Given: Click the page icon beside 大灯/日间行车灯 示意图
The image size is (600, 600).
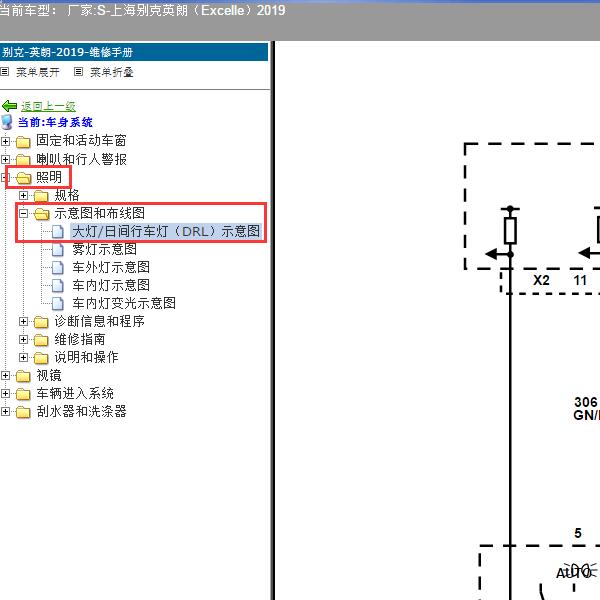Looking at the screenshot, I should pos(58,232).
